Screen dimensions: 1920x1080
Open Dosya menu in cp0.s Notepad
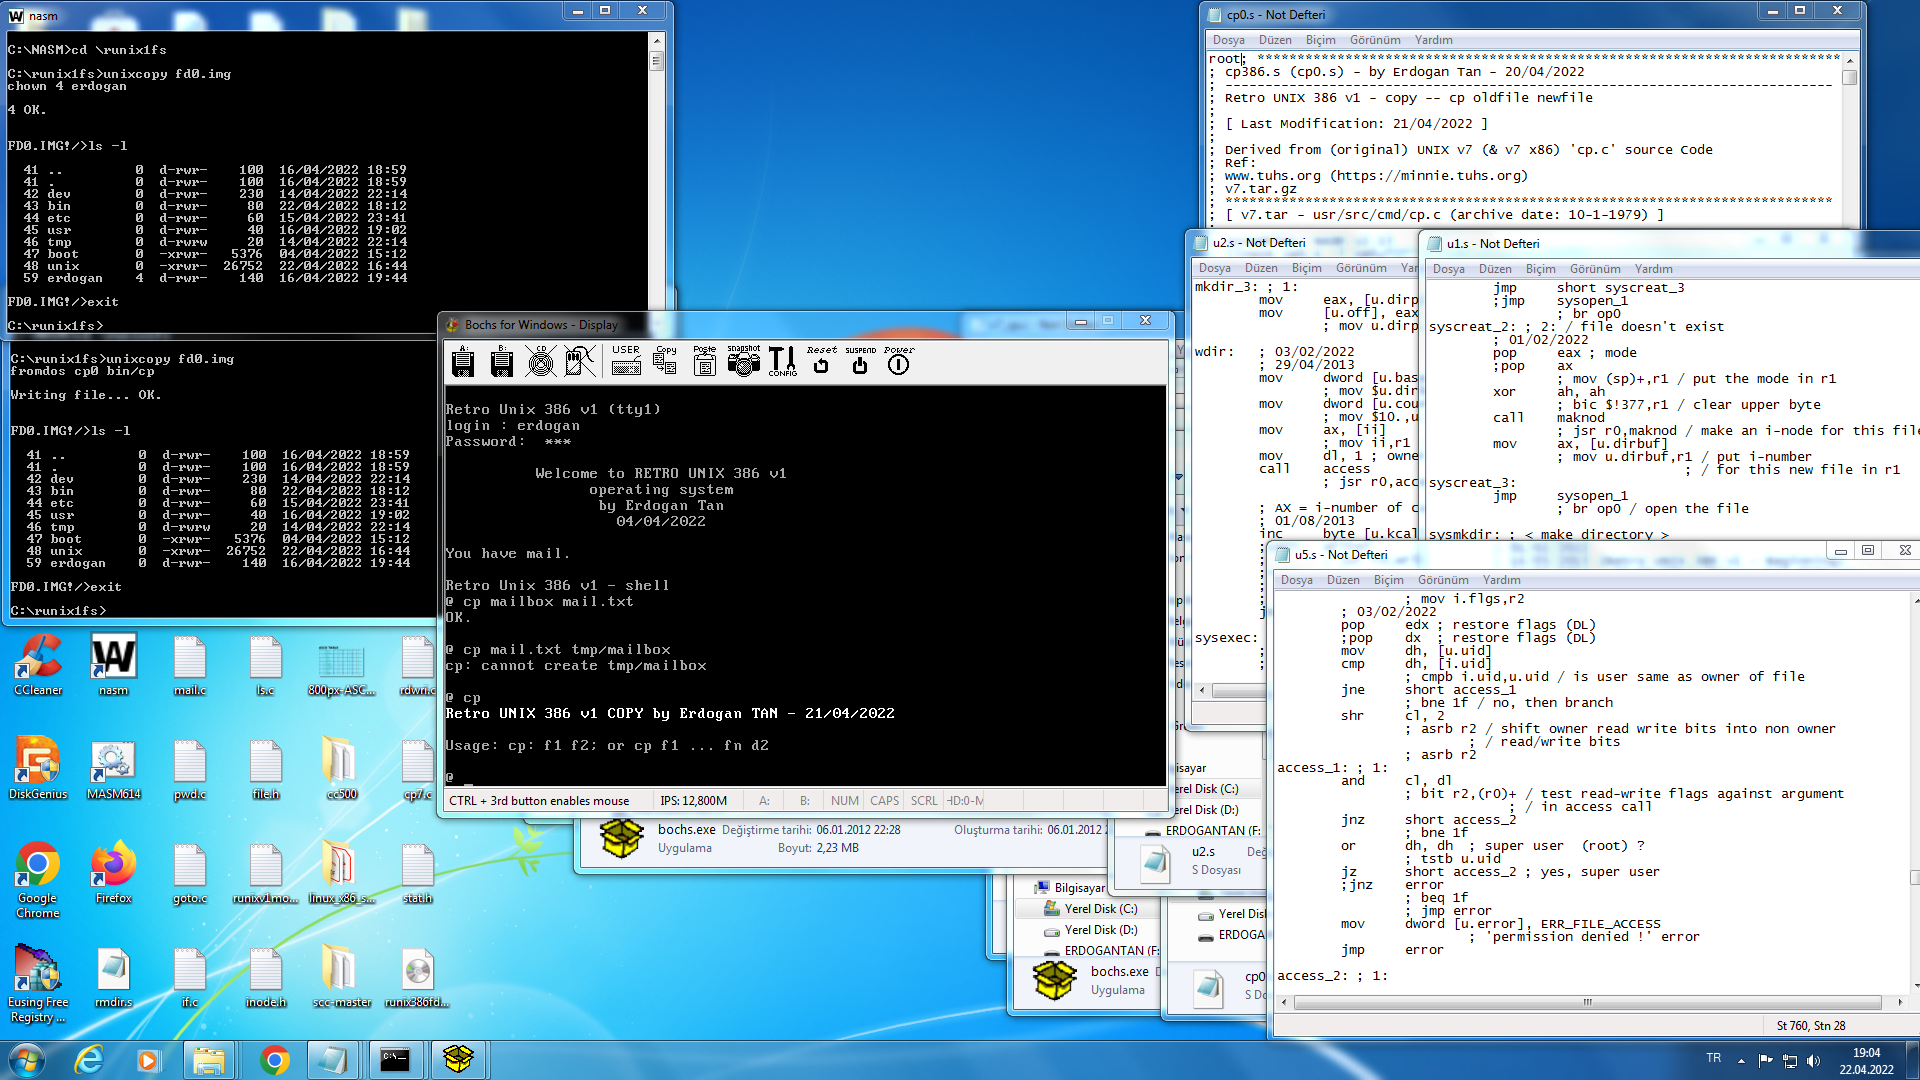1228,40
